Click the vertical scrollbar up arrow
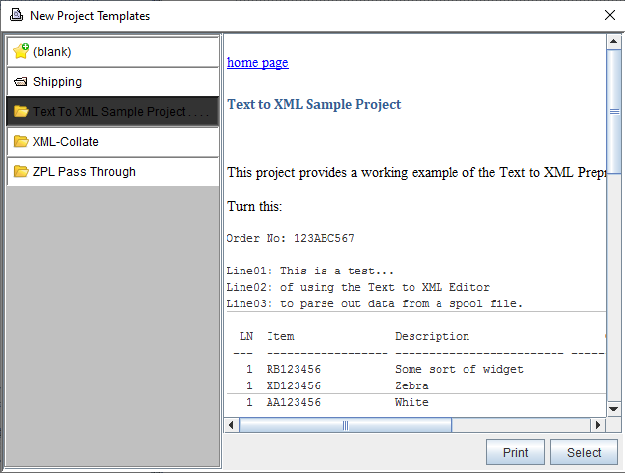The width and height of the screenshot is (625, 473). coord(613,41)
